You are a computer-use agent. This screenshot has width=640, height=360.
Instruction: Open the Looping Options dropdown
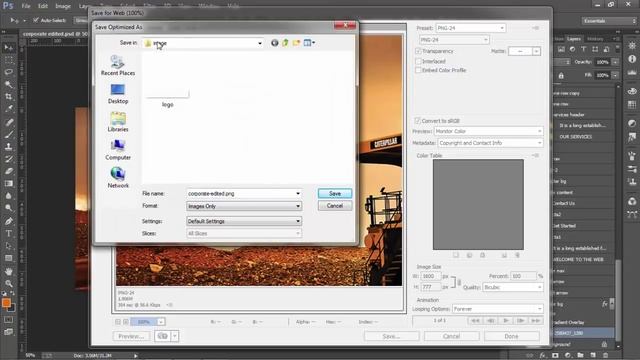point(498,309)
